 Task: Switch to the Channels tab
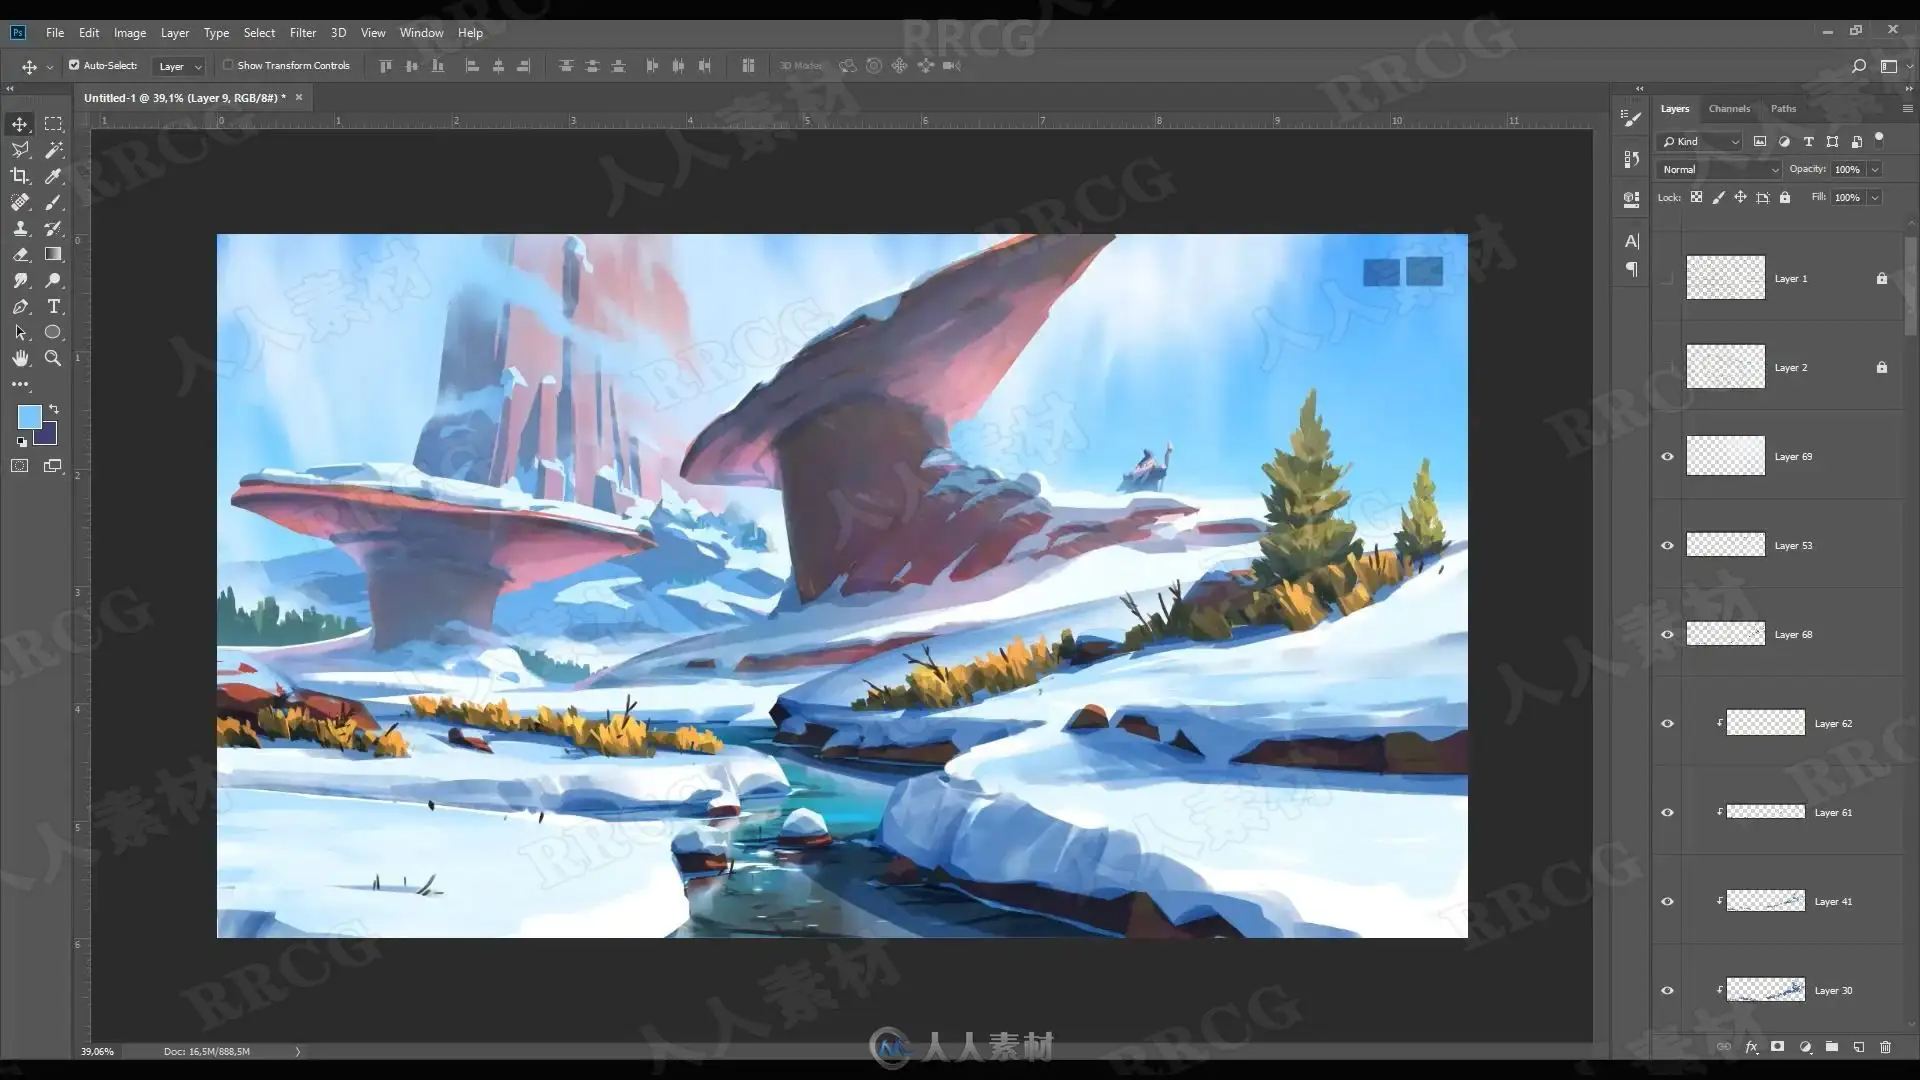point(1729,109)
